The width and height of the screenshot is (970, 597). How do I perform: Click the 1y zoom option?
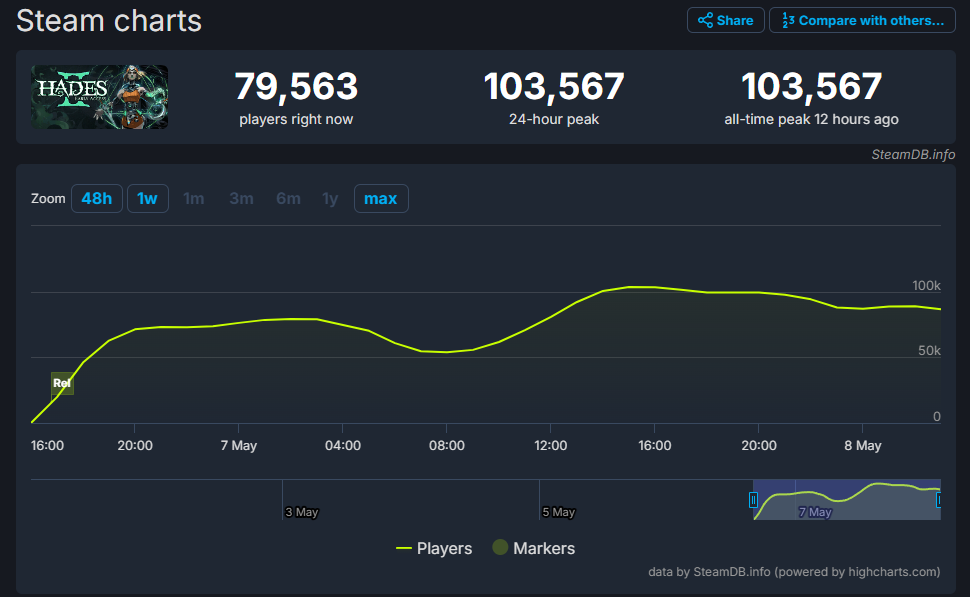coord(330,198)
